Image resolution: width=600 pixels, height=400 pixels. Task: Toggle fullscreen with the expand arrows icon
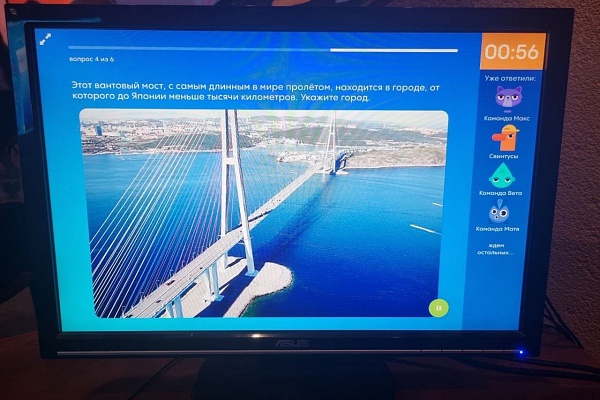point(46,39)
